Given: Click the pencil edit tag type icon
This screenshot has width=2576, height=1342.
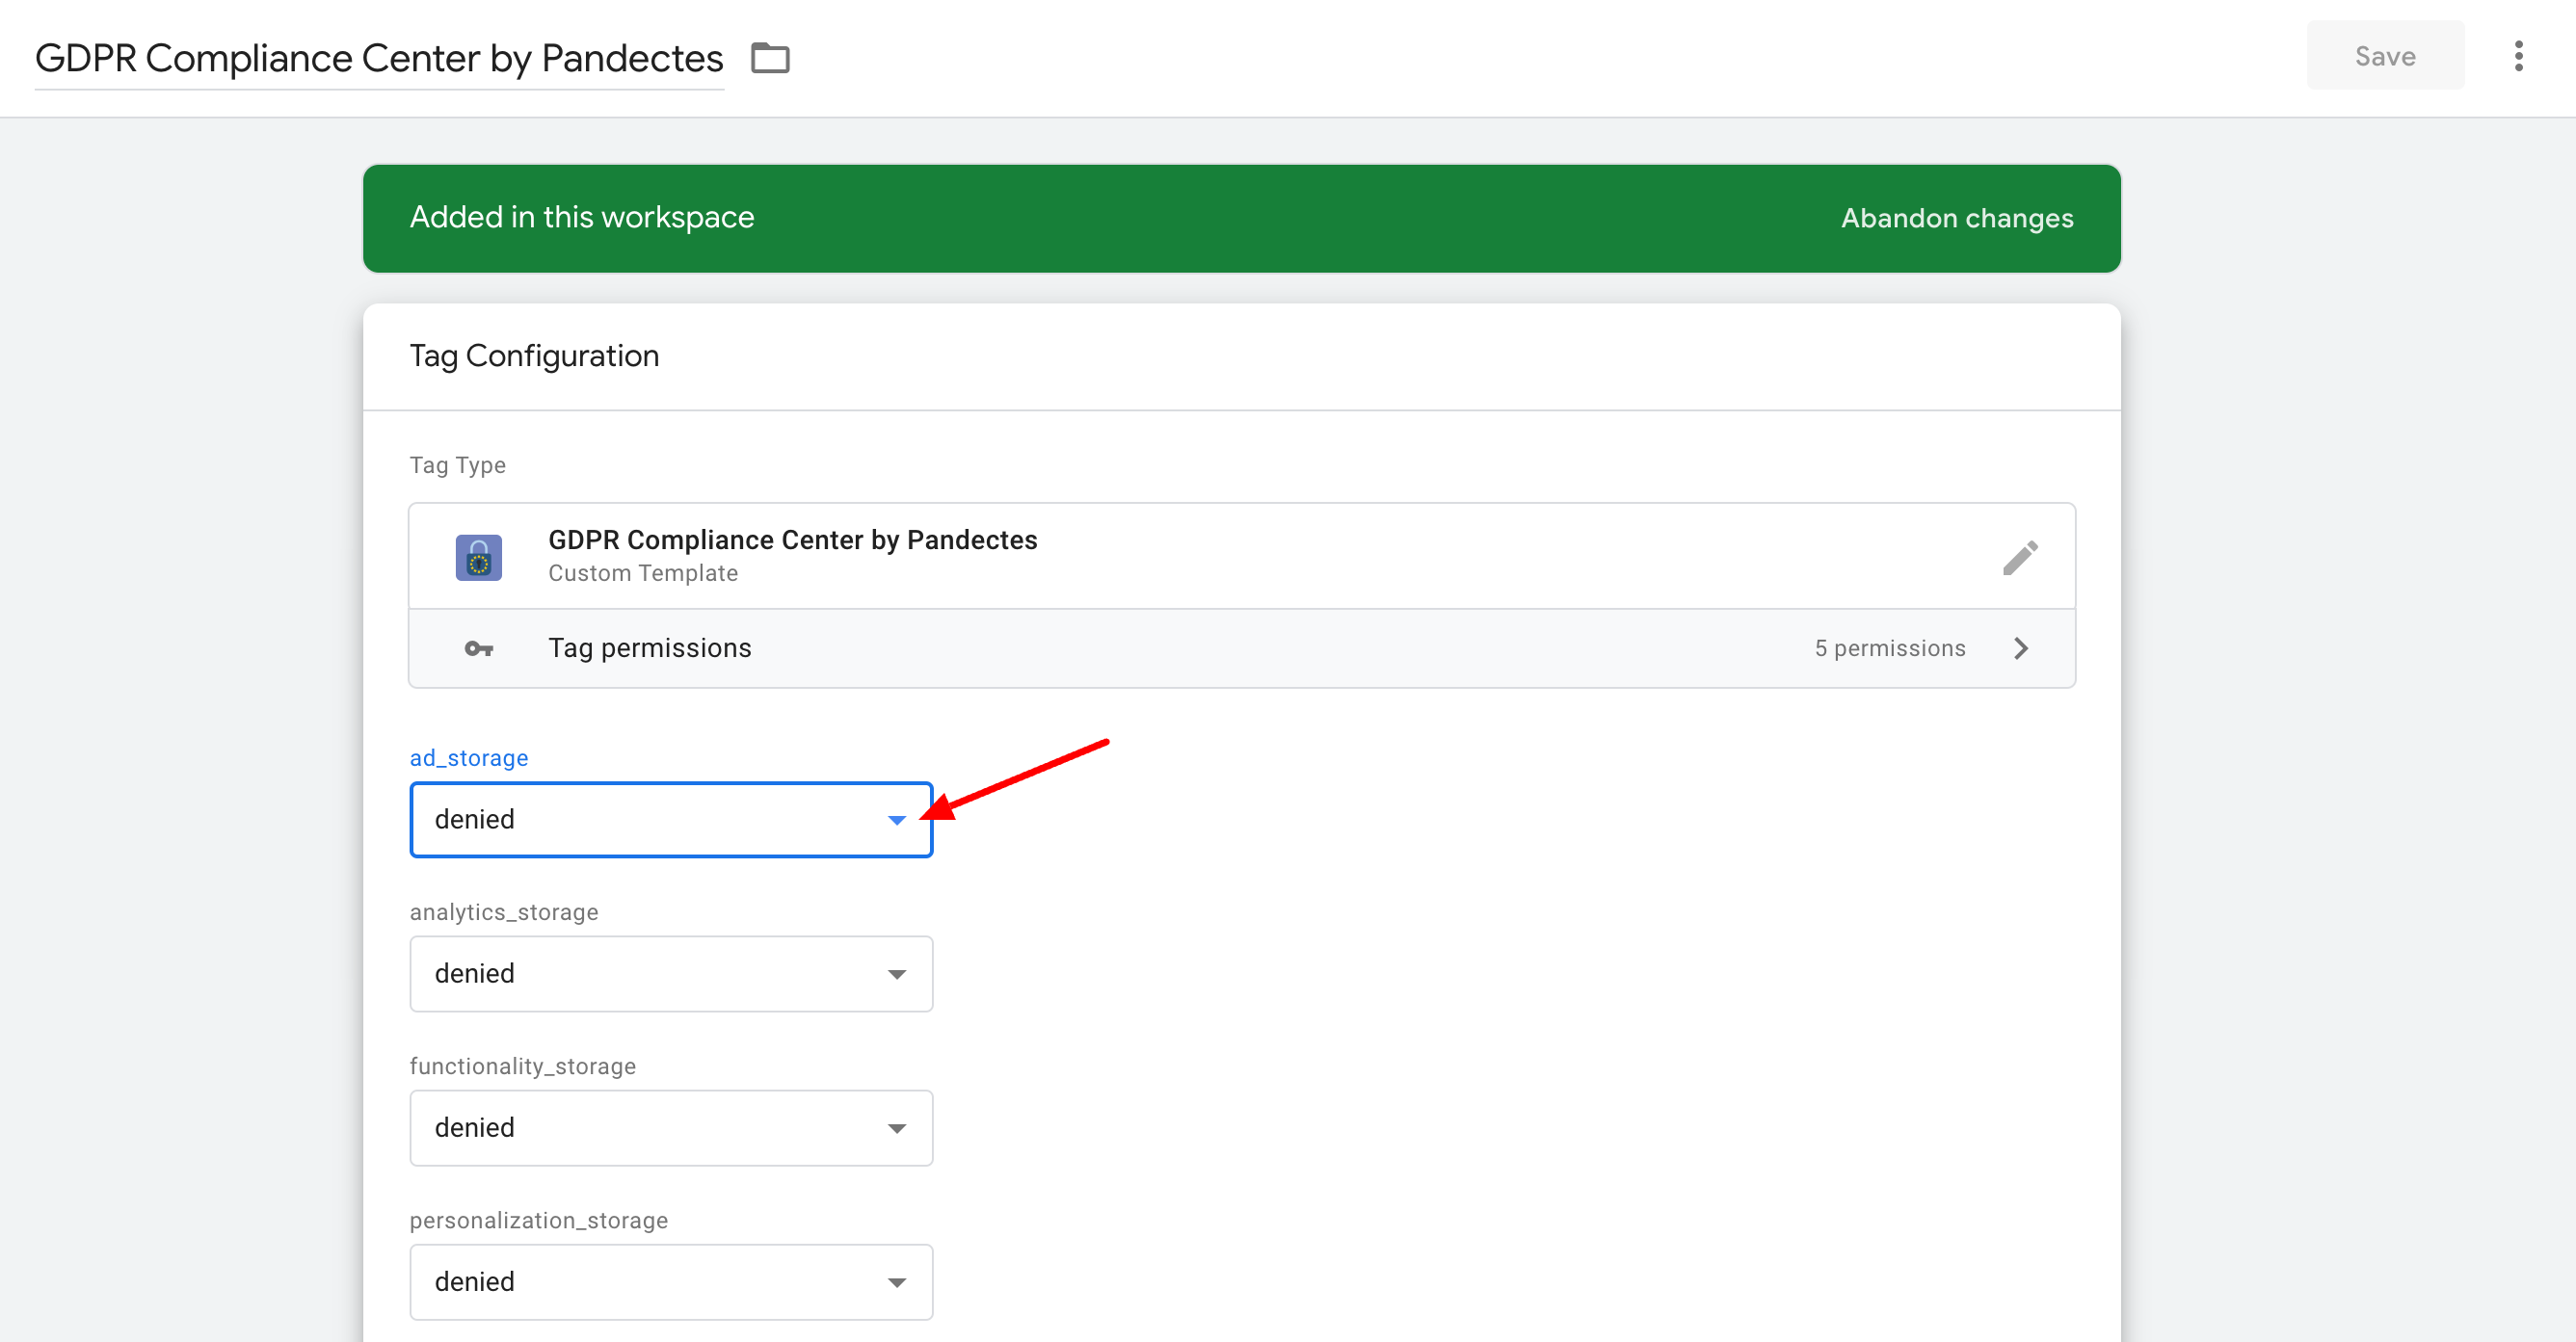Looking at the screenshot, I should tap(2020, 558).
